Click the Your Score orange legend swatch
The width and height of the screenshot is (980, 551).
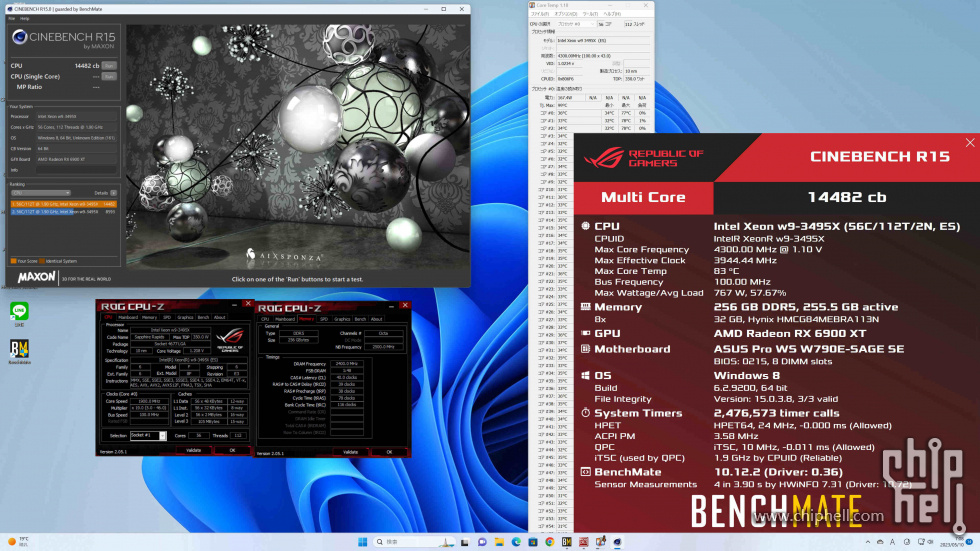coord(13,261)
